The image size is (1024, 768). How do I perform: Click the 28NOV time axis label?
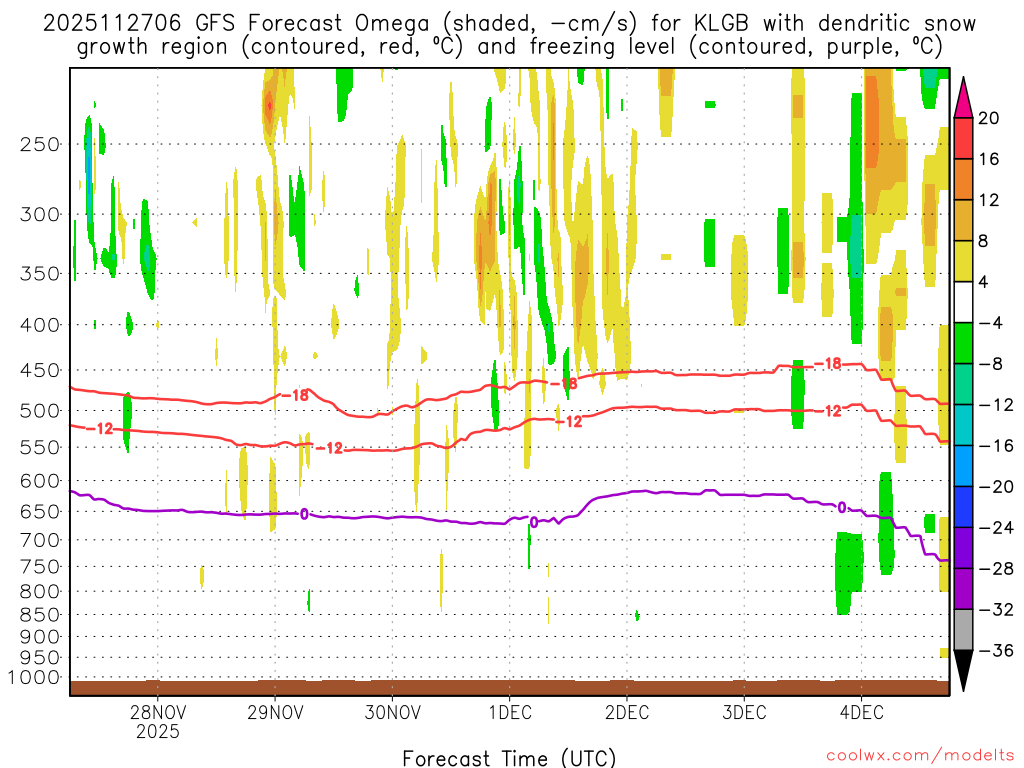click(x=158, y=712)
